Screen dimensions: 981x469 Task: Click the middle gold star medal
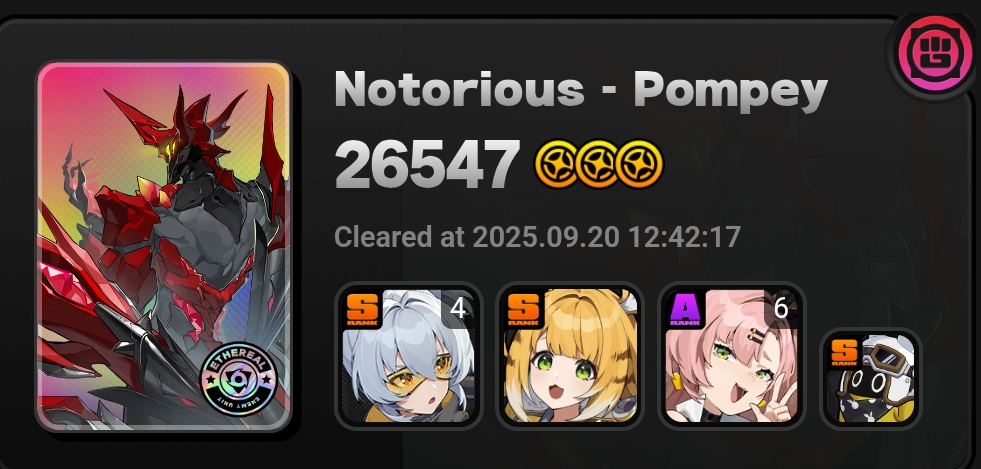click(597, 164)
